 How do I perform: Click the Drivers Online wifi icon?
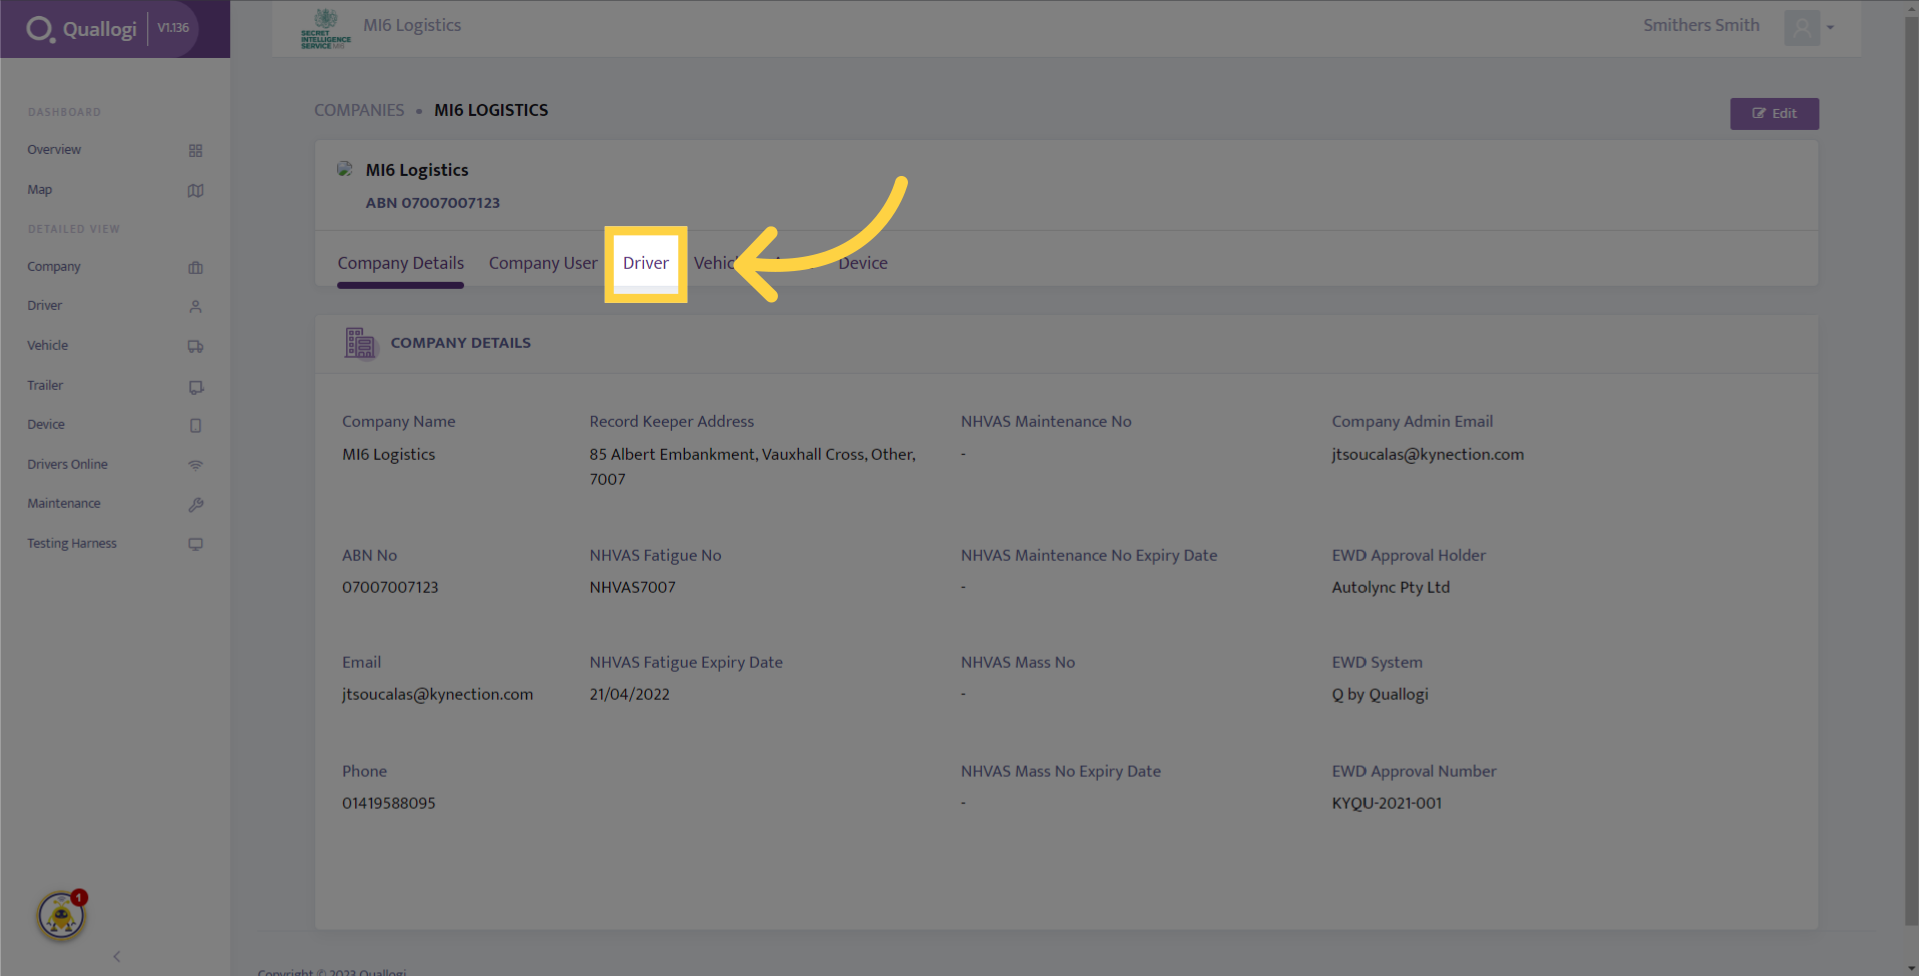(x=195, y=465)
